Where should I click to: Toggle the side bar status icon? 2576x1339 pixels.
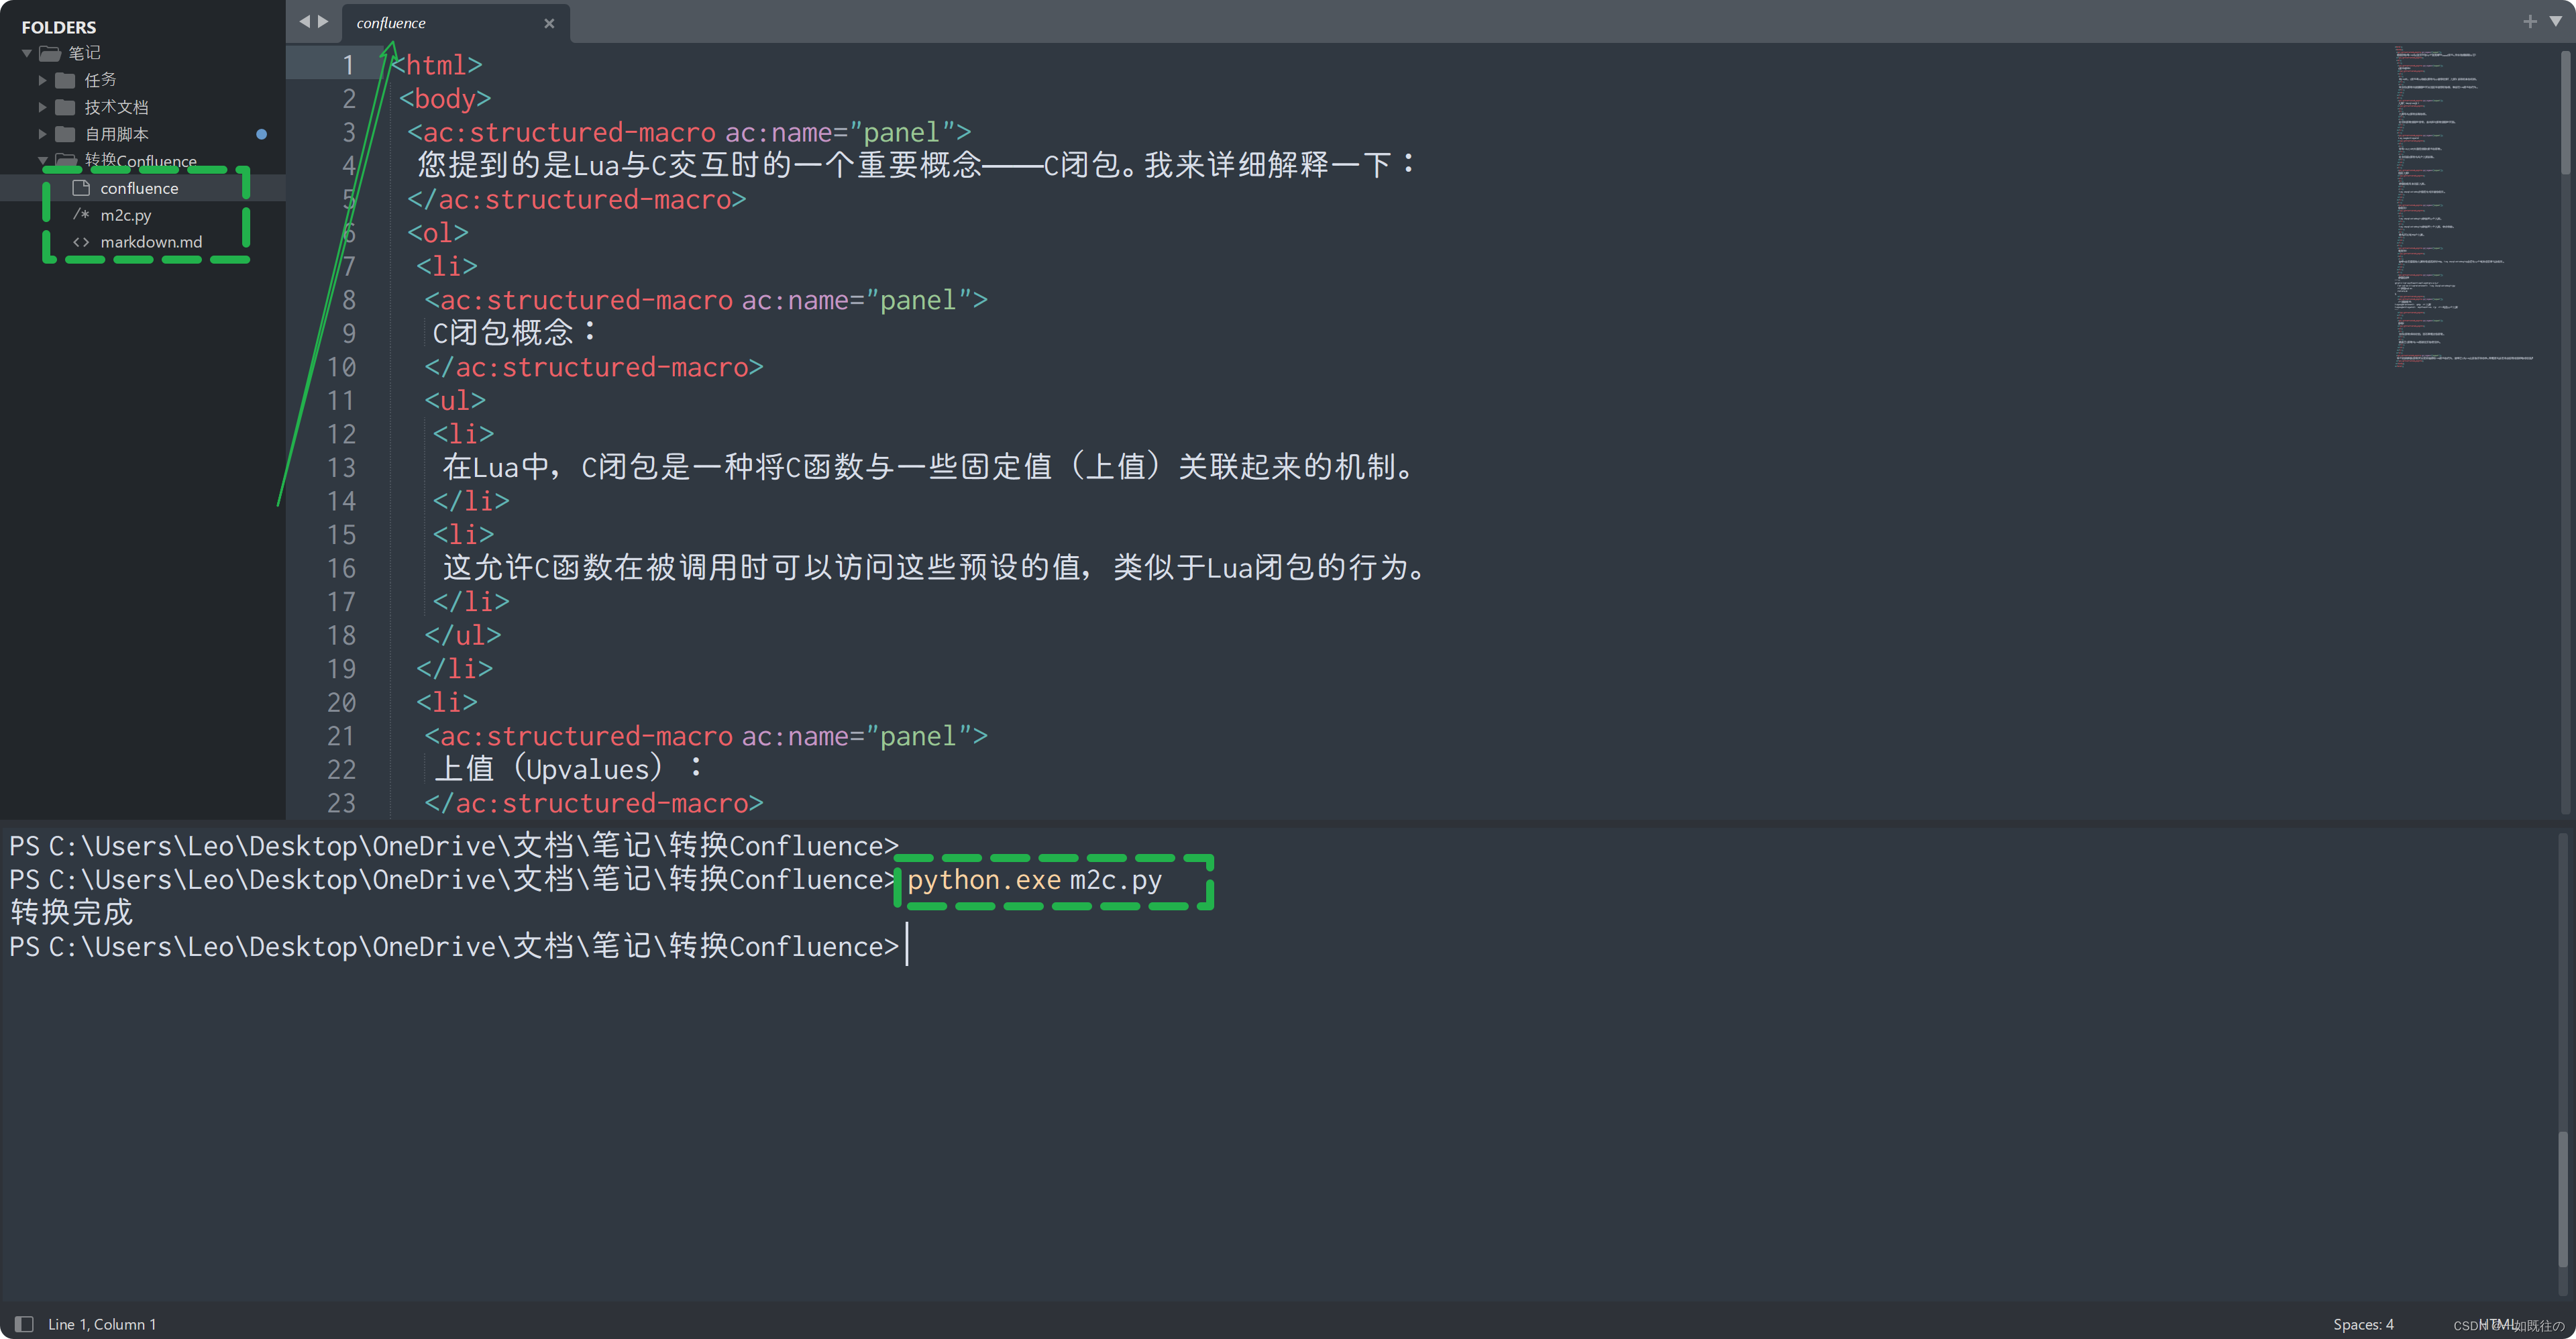[x=24, y=1324]
